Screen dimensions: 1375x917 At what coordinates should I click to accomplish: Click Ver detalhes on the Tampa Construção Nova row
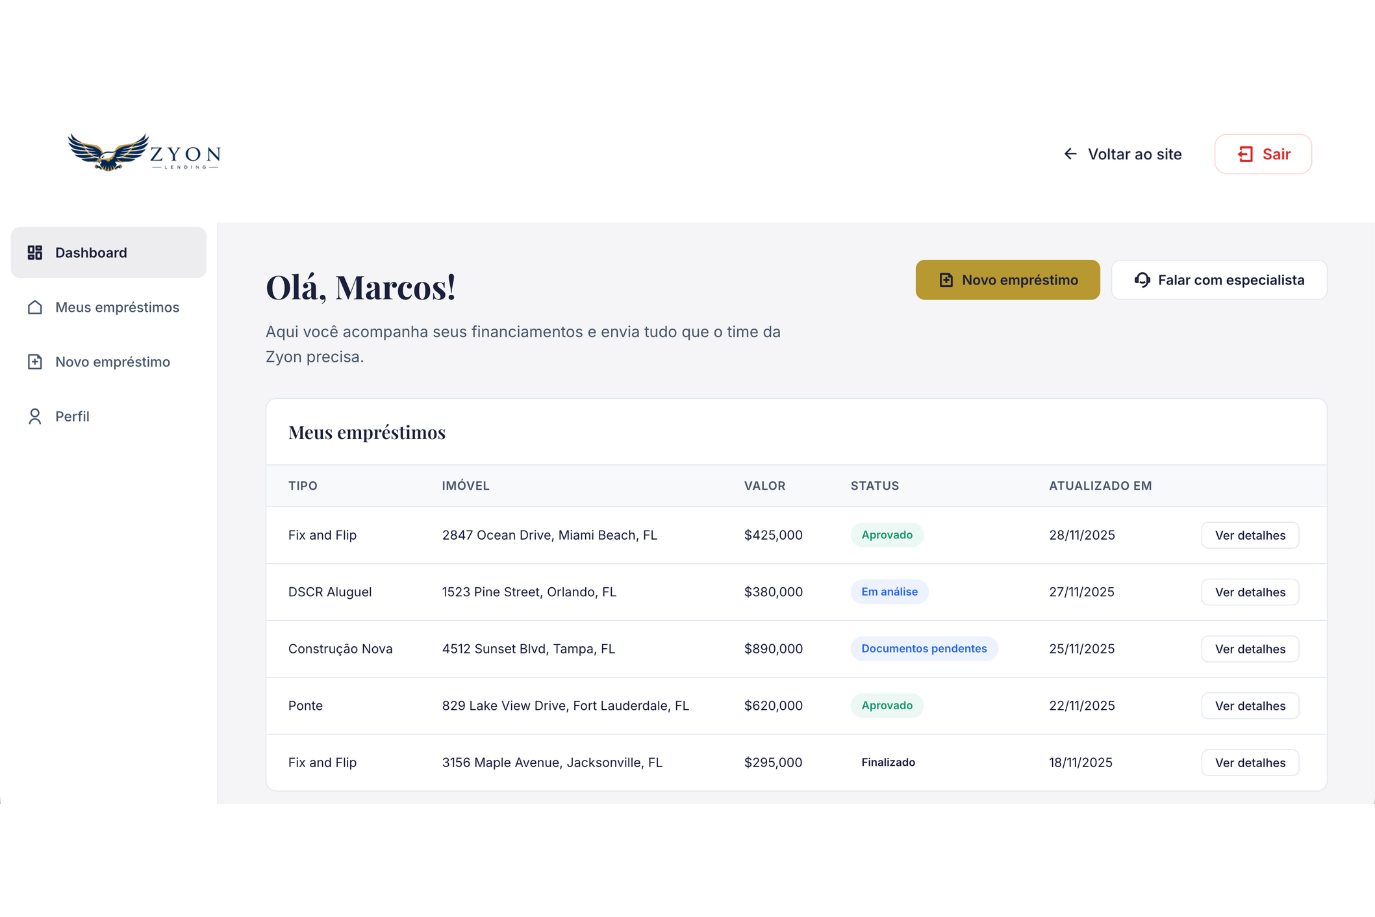coord(1249,648)
